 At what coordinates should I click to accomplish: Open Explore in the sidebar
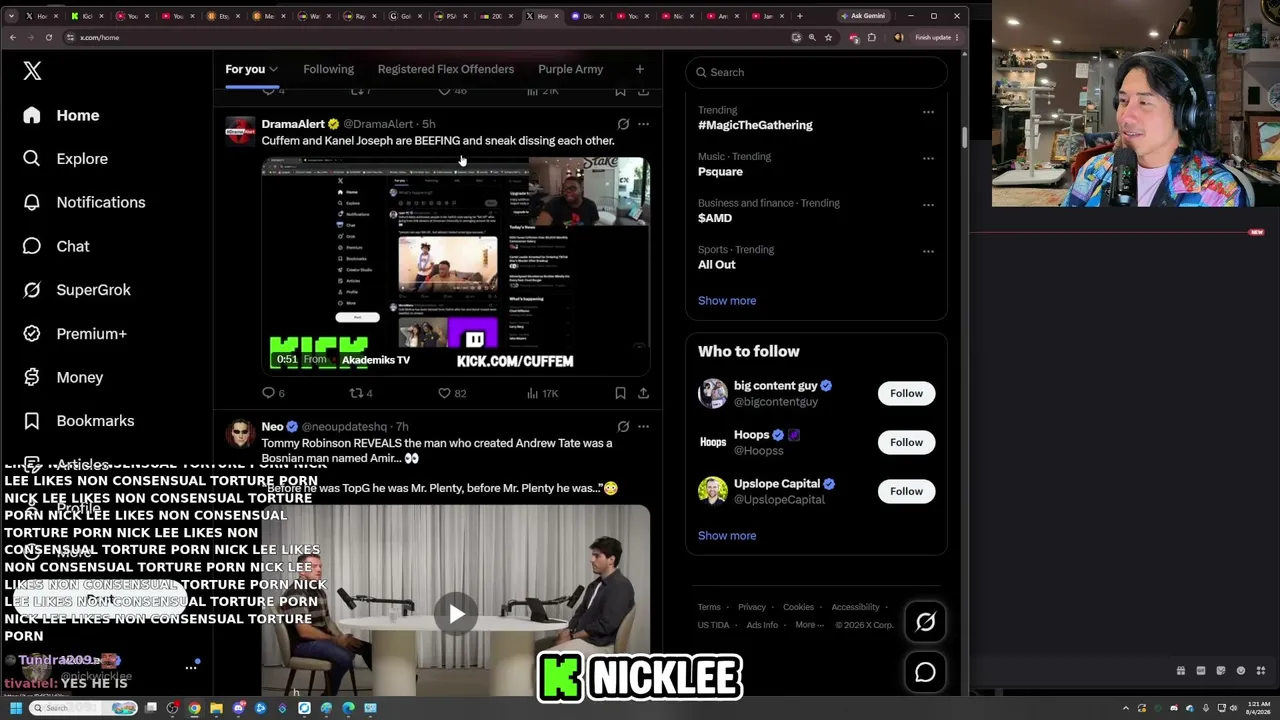(66, 159)
